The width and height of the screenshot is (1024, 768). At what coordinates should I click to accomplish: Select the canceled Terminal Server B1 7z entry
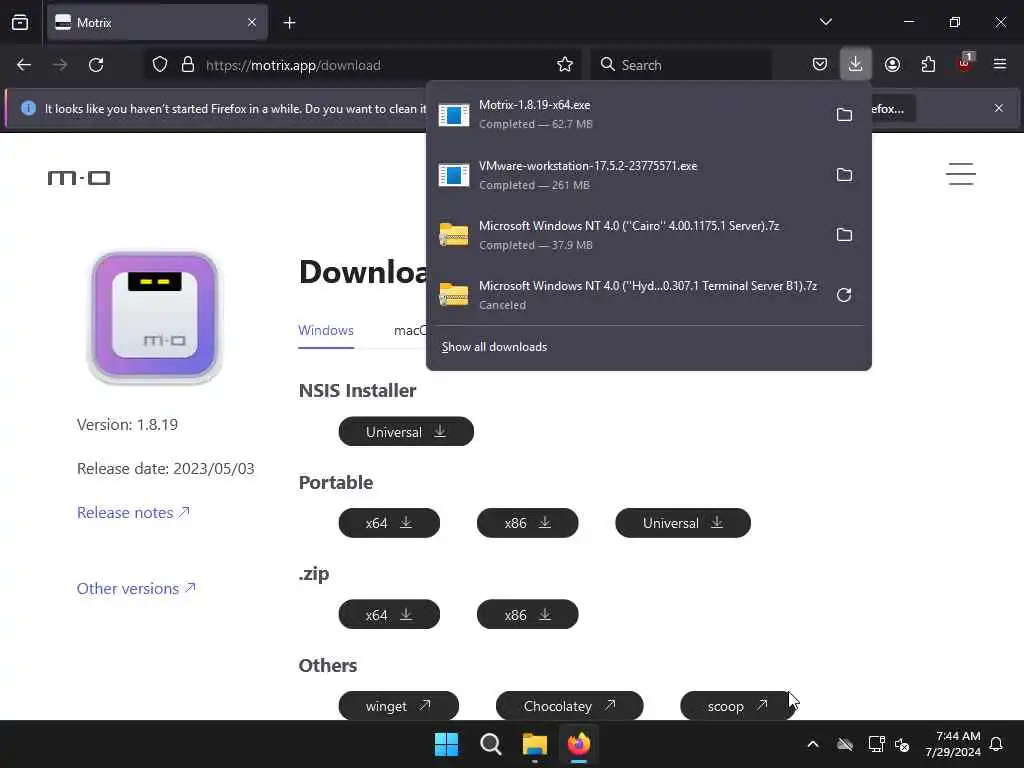[627, 295]
